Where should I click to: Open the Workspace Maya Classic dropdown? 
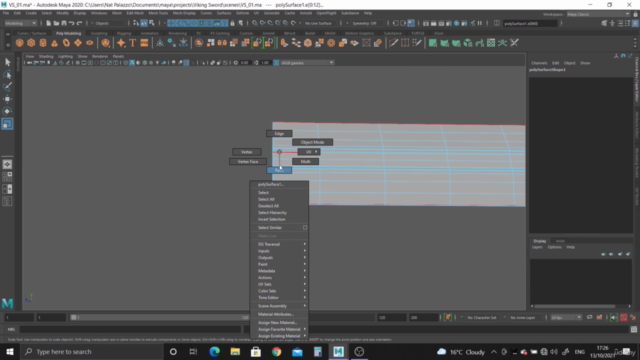tap(598, 14)
